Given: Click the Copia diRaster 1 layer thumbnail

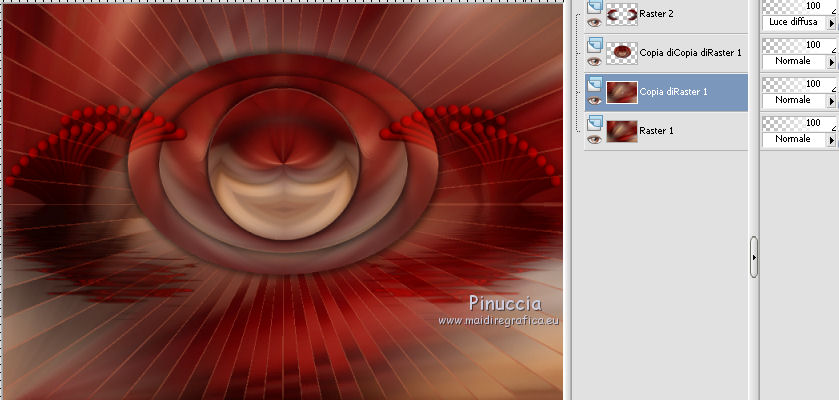Looking at the screenshot, I should click(x=622, y=92).
